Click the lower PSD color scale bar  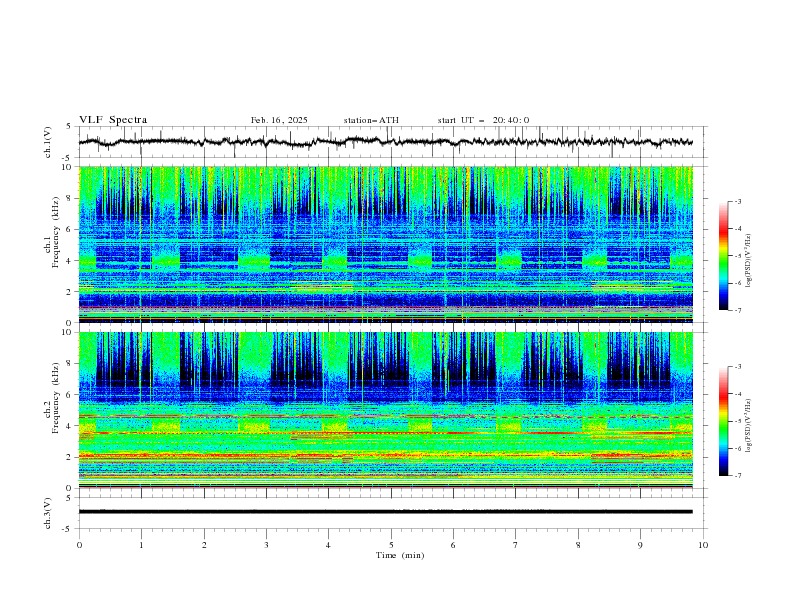point(723,421)
